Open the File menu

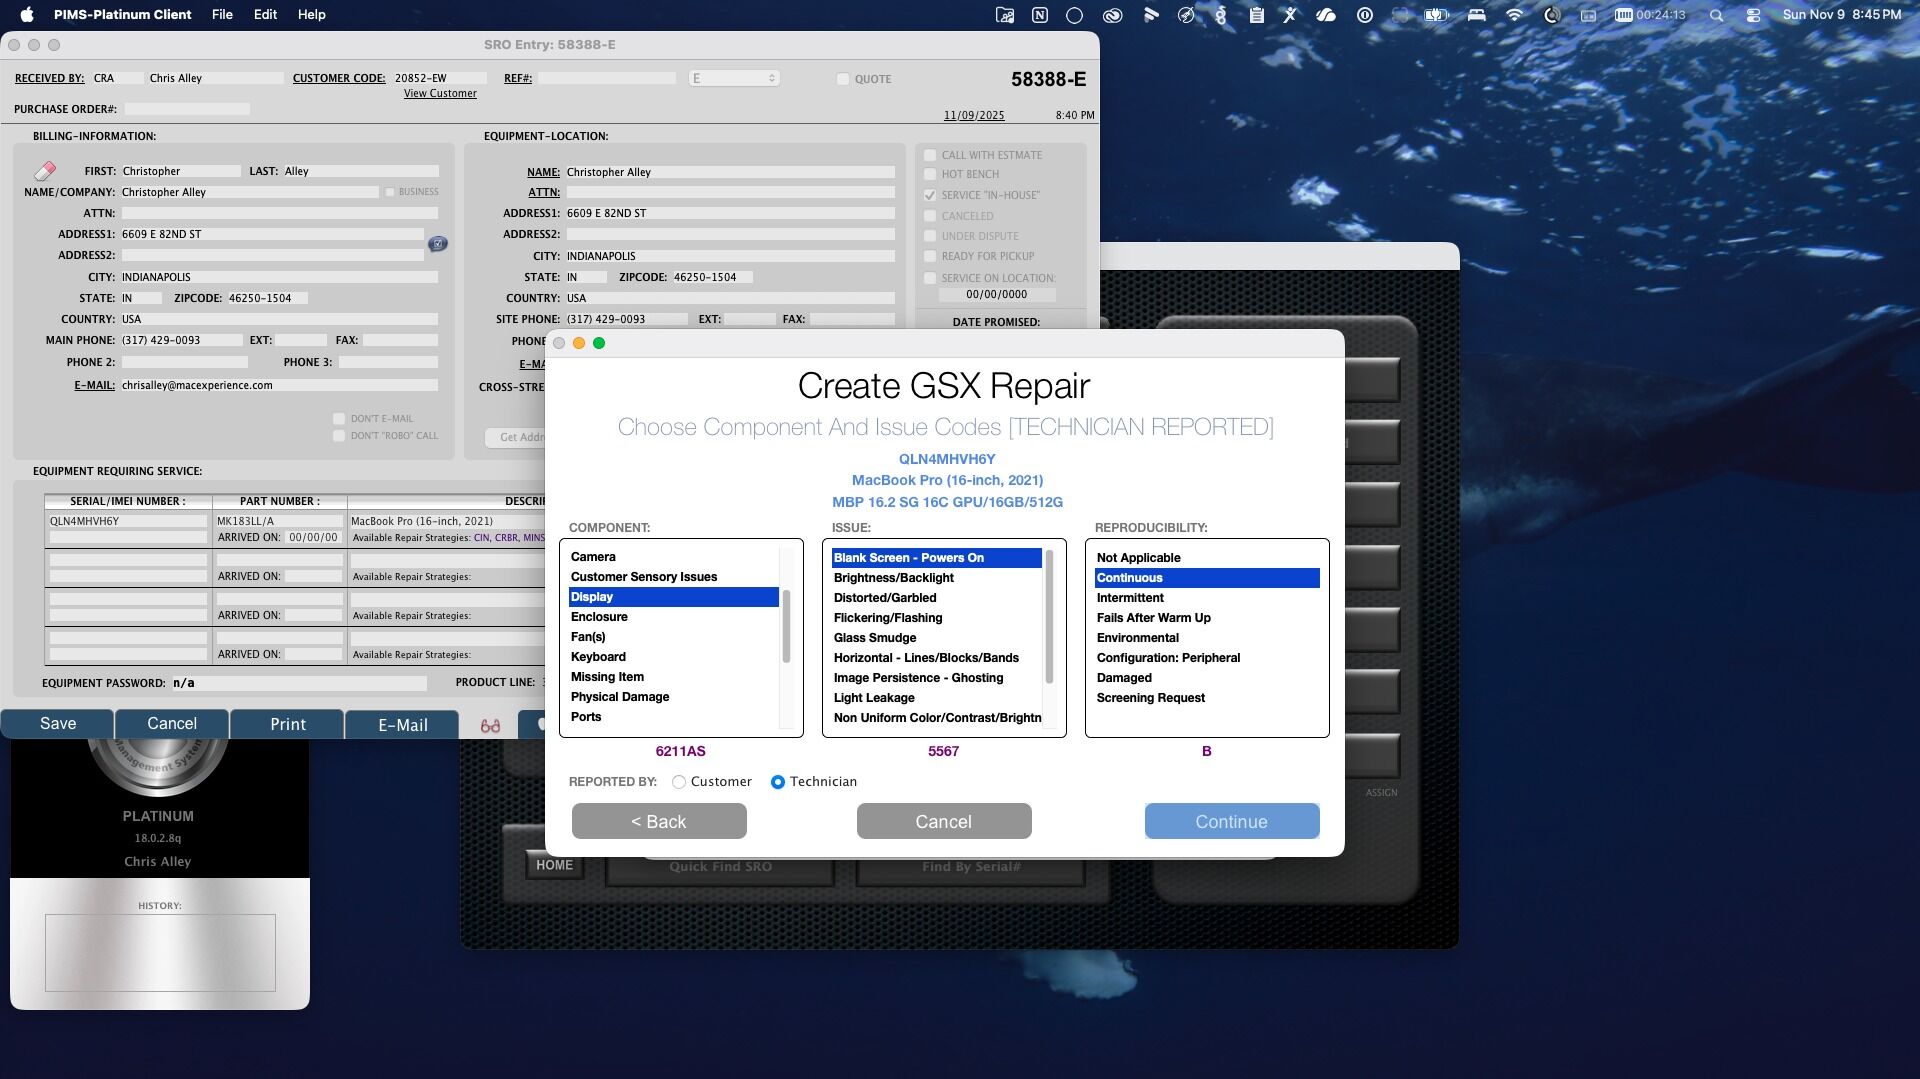click(222, 15)
